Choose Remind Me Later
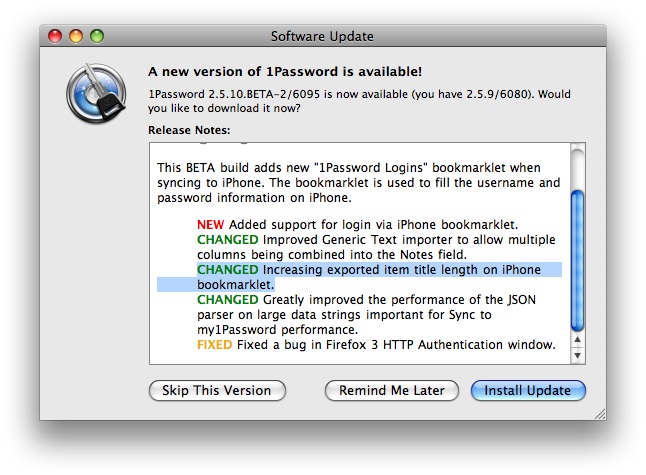Image resolution: width=646 pixels, height=475 pixels. tap(391, 390)
